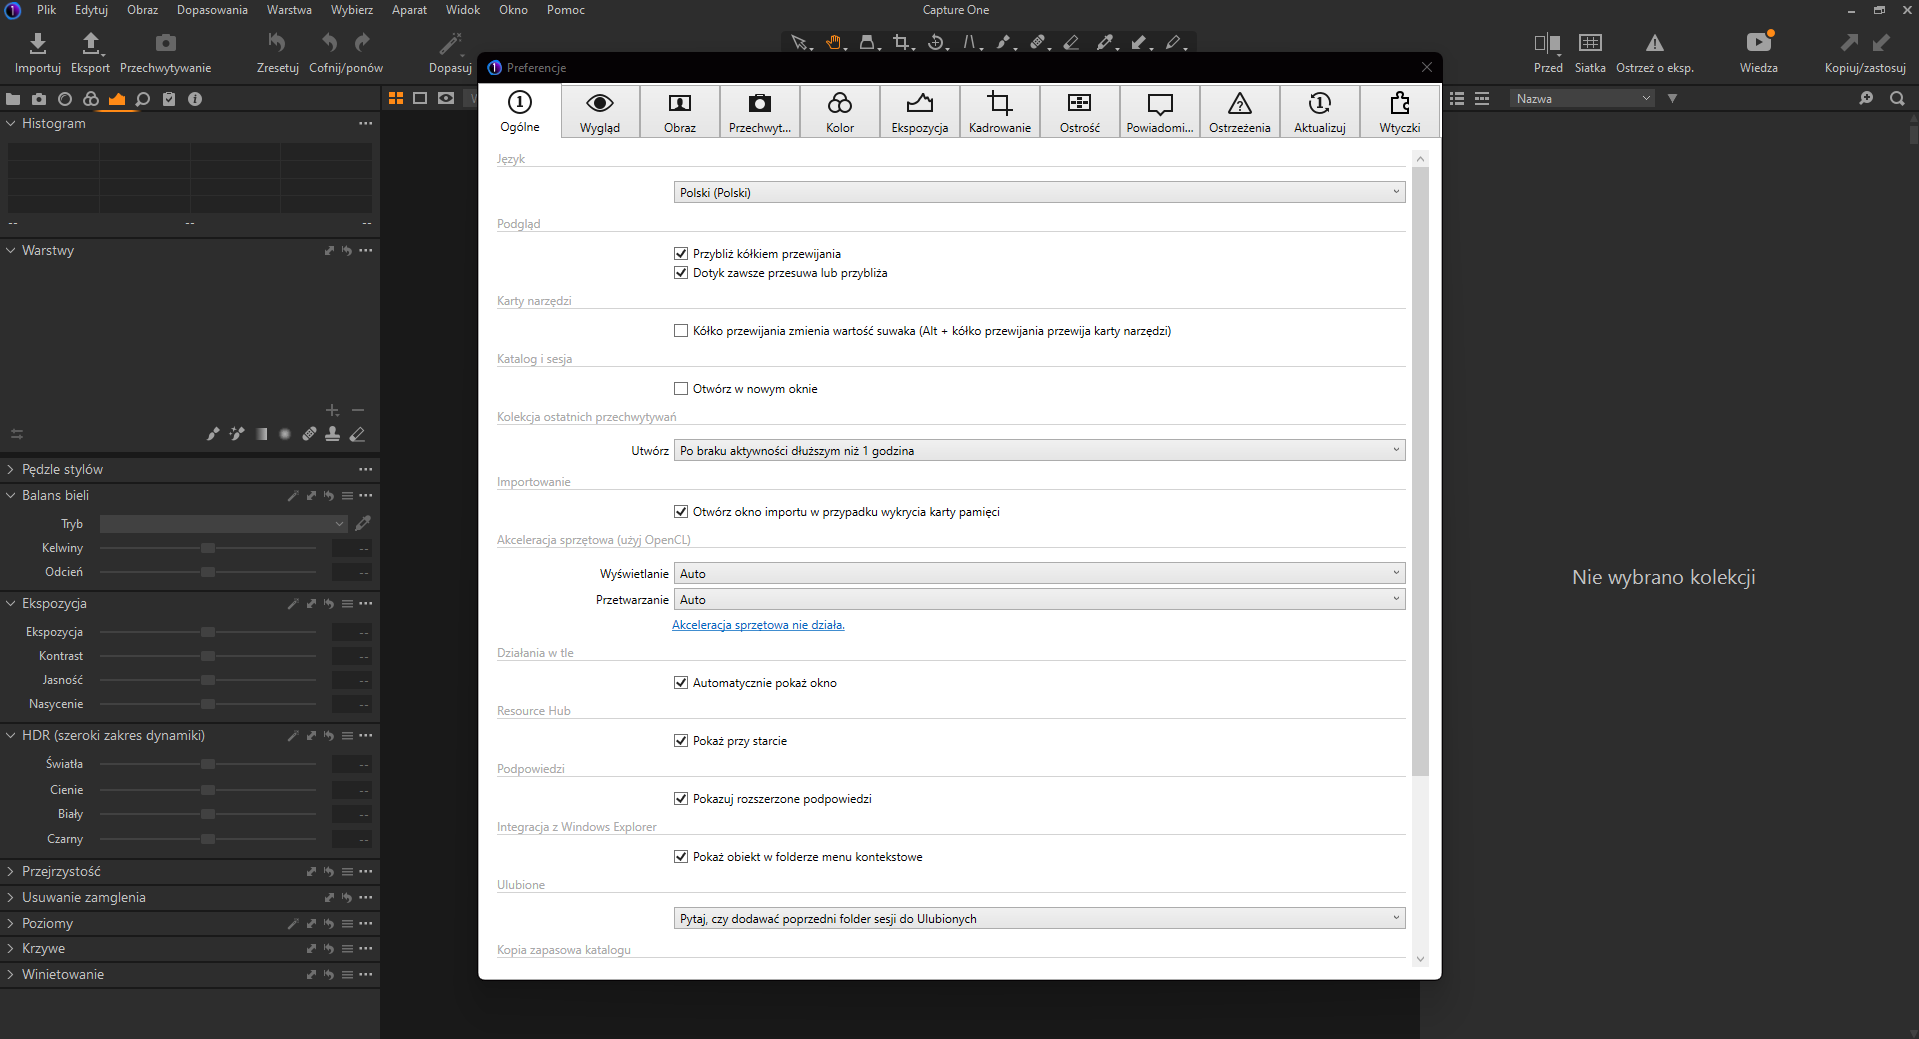Select the linear gradient mask tool

(x=261, y=434)
